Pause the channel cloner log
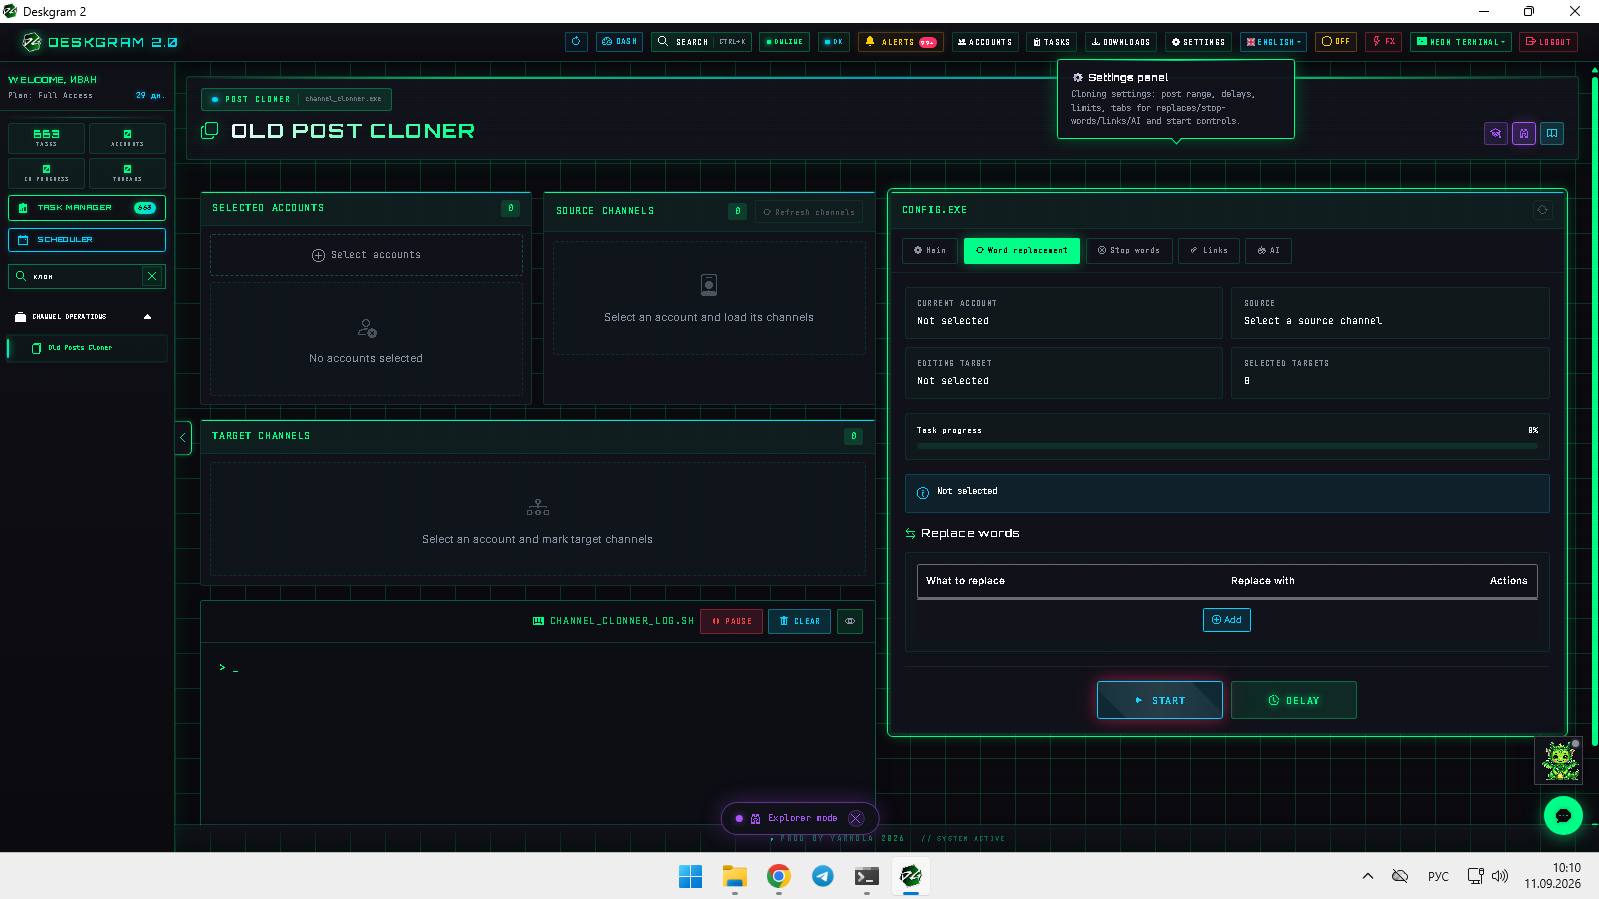The image size is (1599, 899). click(732, 621)
